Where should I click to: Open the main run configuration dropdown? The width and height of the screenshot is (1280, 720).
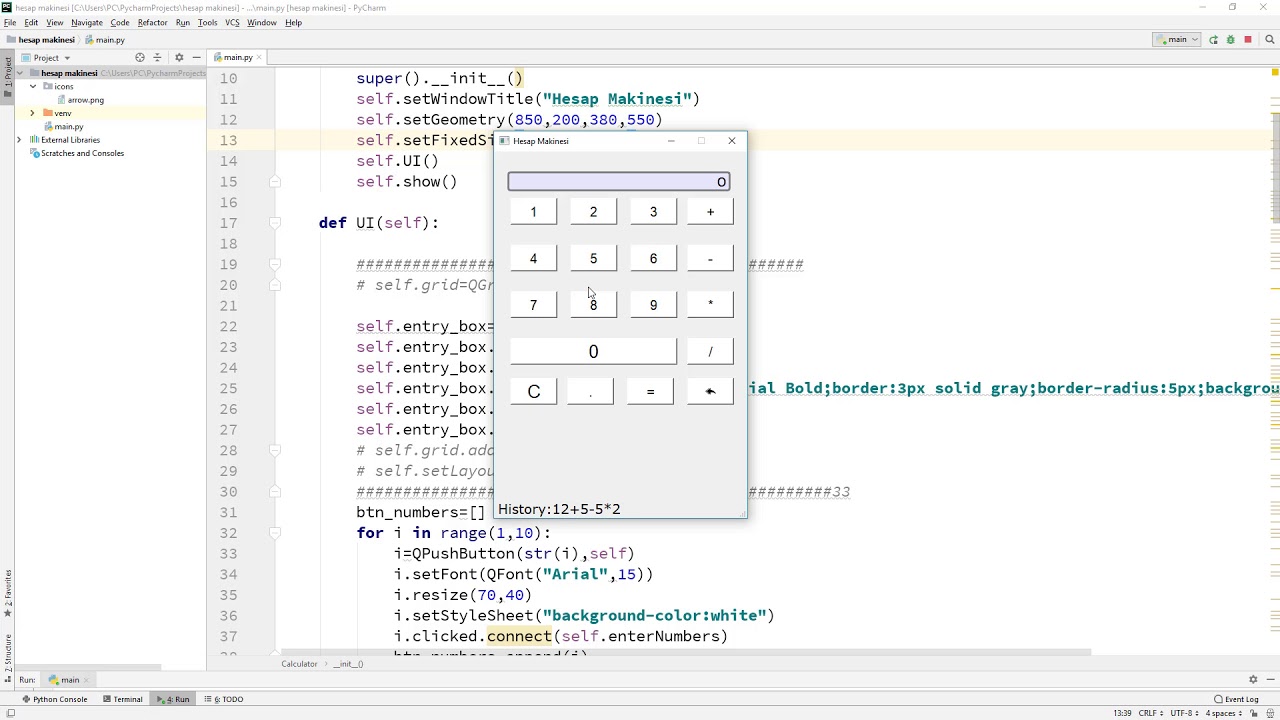click(1177, 40)
